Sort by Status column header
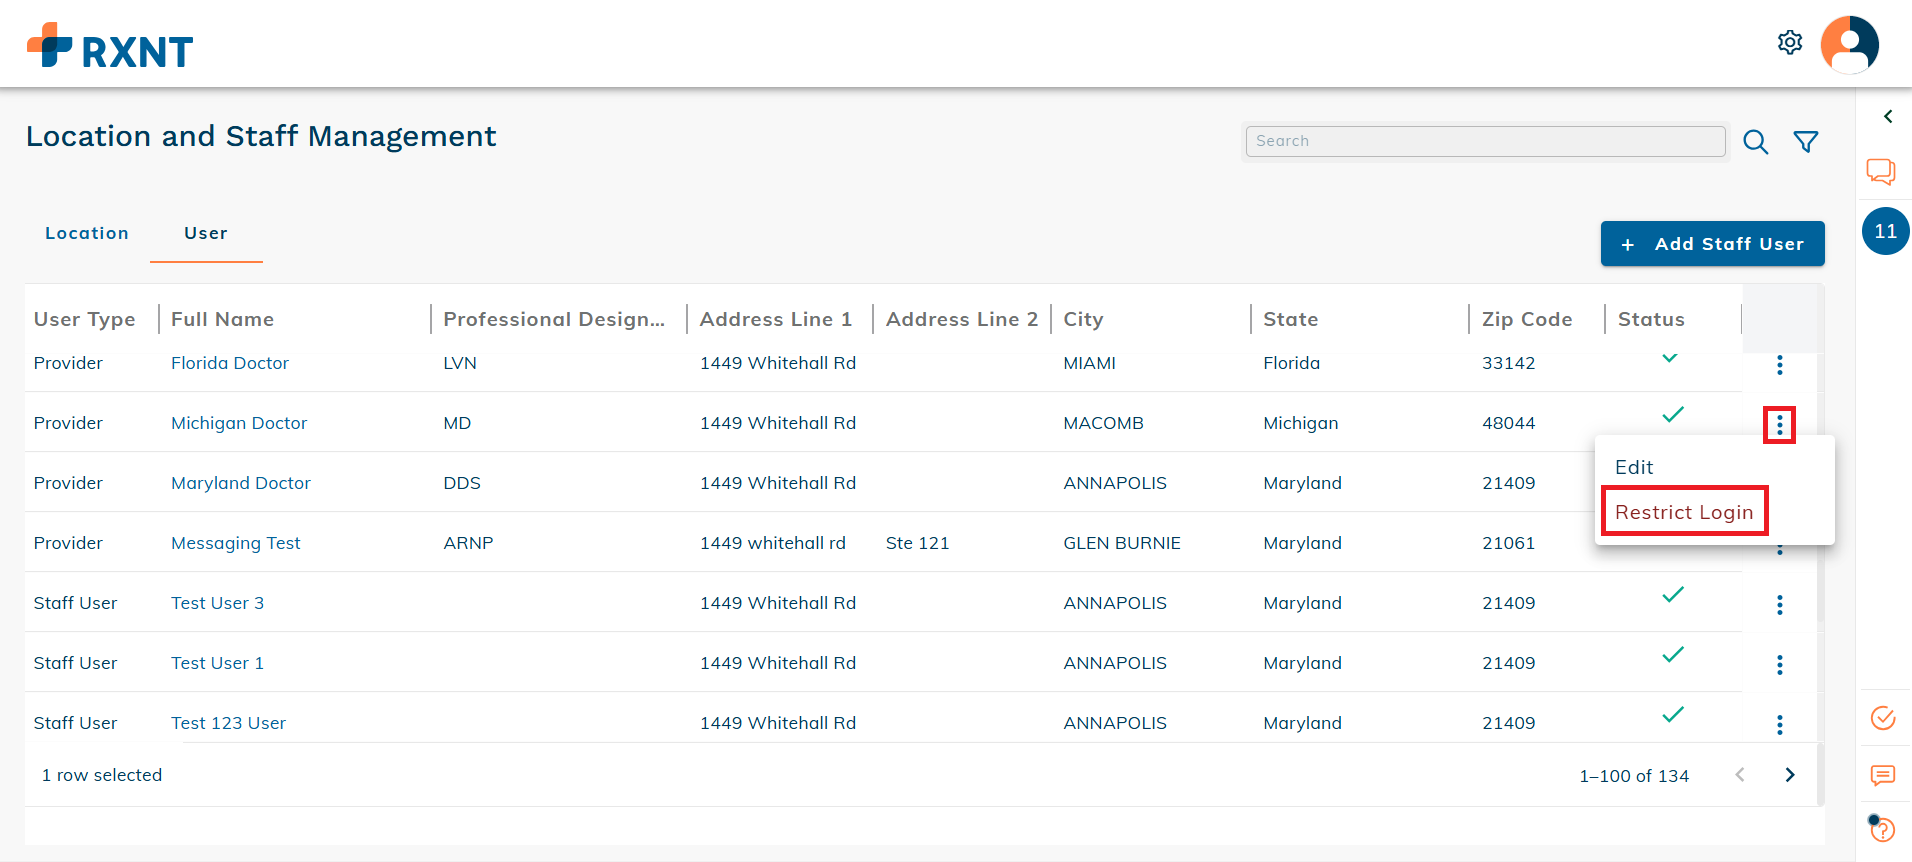 (1651, 319)
